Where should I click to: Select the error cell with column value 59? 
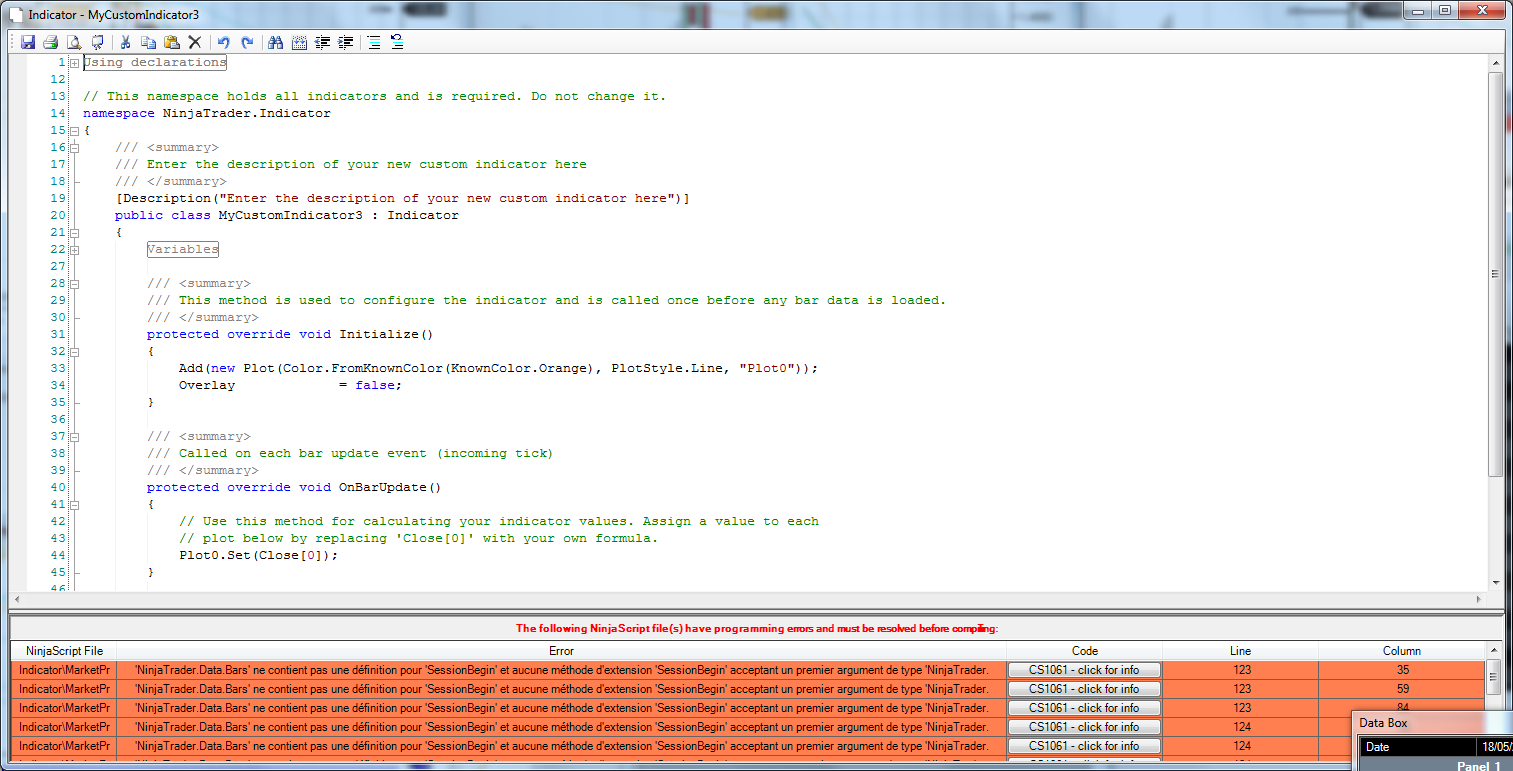click(x=1402, y=689)
